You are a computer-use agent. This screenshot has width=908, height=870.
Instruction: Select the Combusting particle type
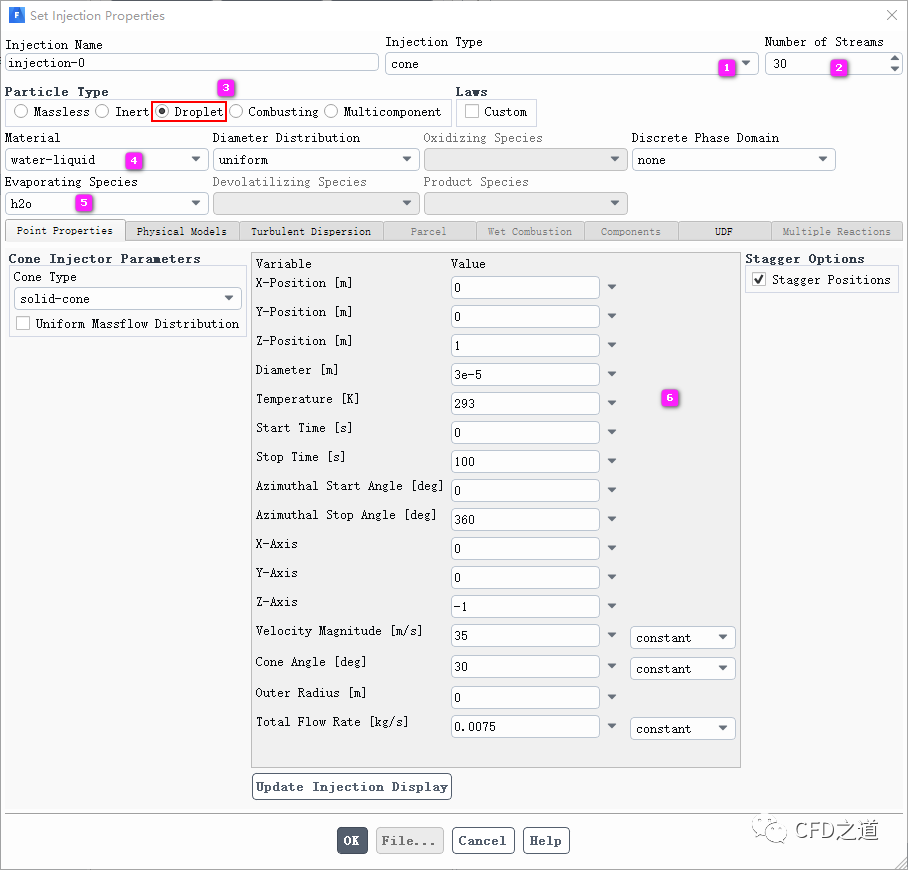[x=237, y=112]
